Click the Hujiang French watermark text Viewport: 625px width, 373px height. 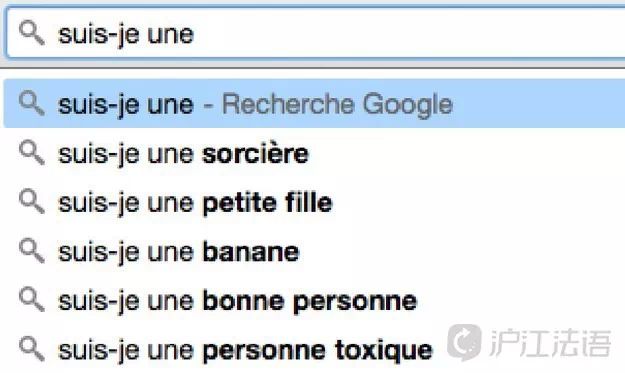550,343
